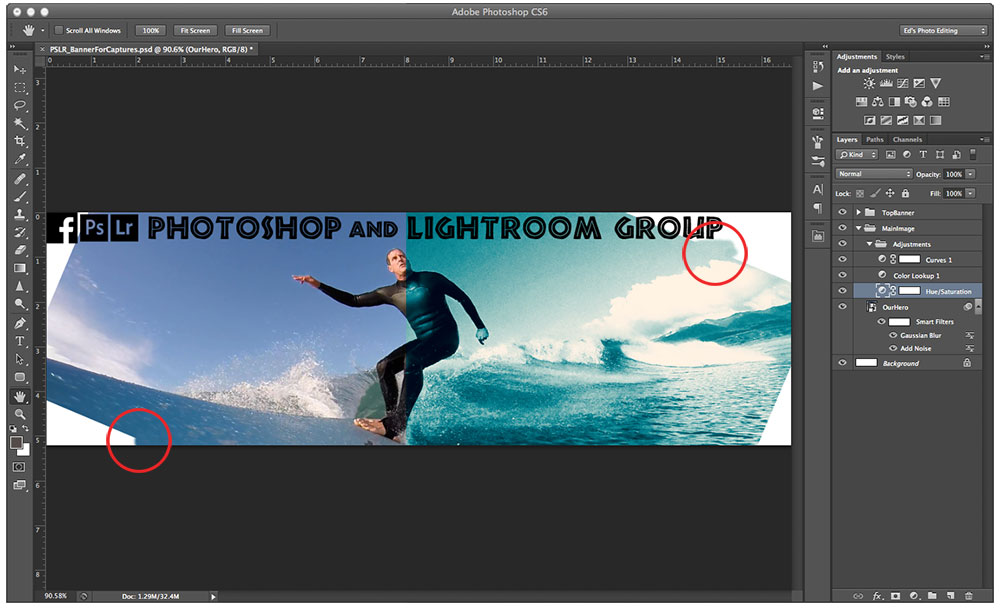Select the Smart Filters mask thumbnail
The height and width of the screenshot is (609, 1000).
(x=899, y=322)
